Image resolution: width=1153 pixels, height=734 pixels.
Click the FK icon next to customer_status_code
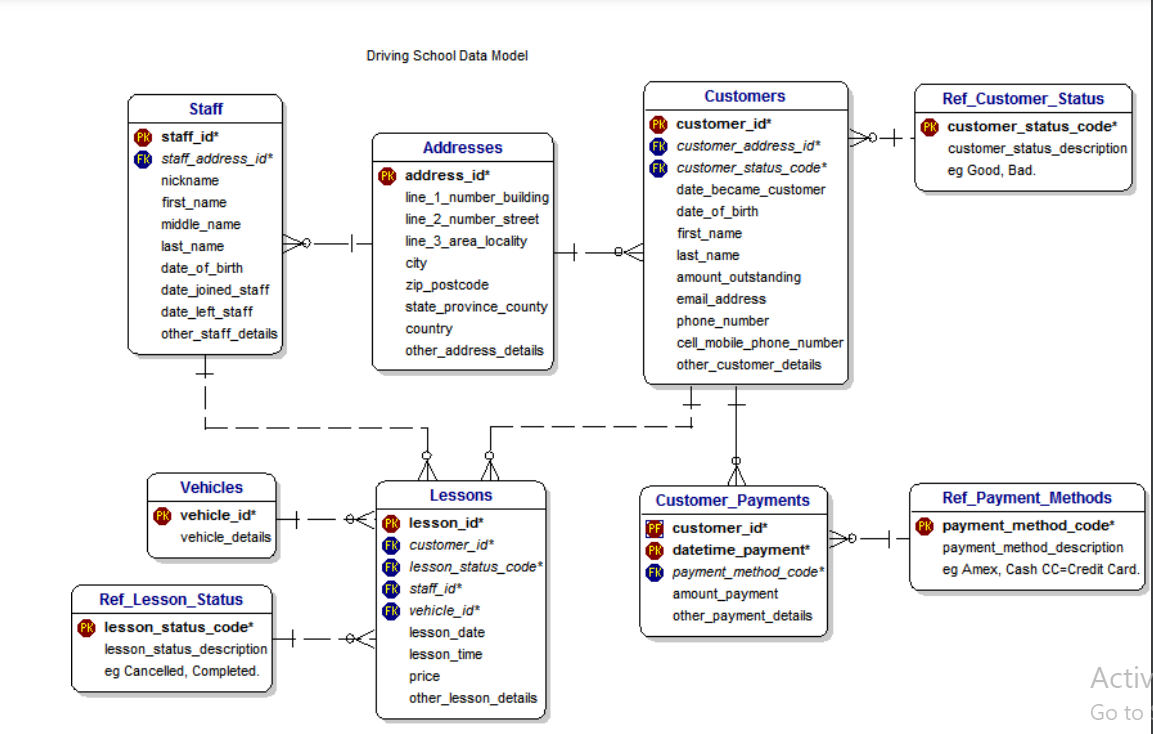[658, 167]
